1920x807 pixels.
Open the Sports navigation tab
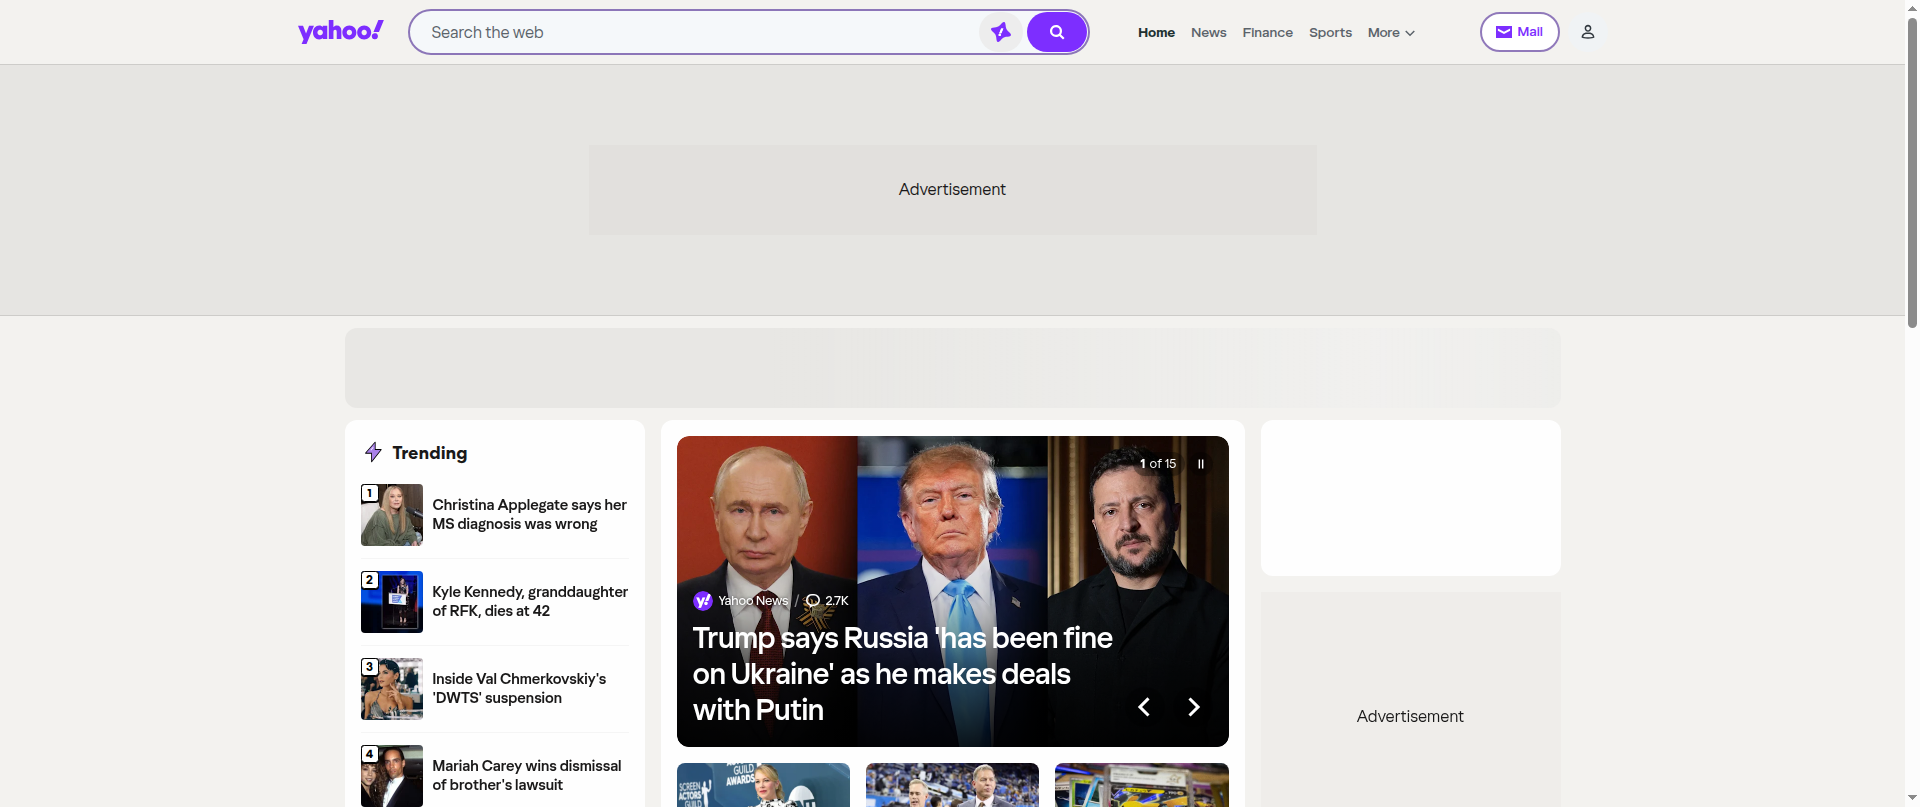[x=1330, y=33]
